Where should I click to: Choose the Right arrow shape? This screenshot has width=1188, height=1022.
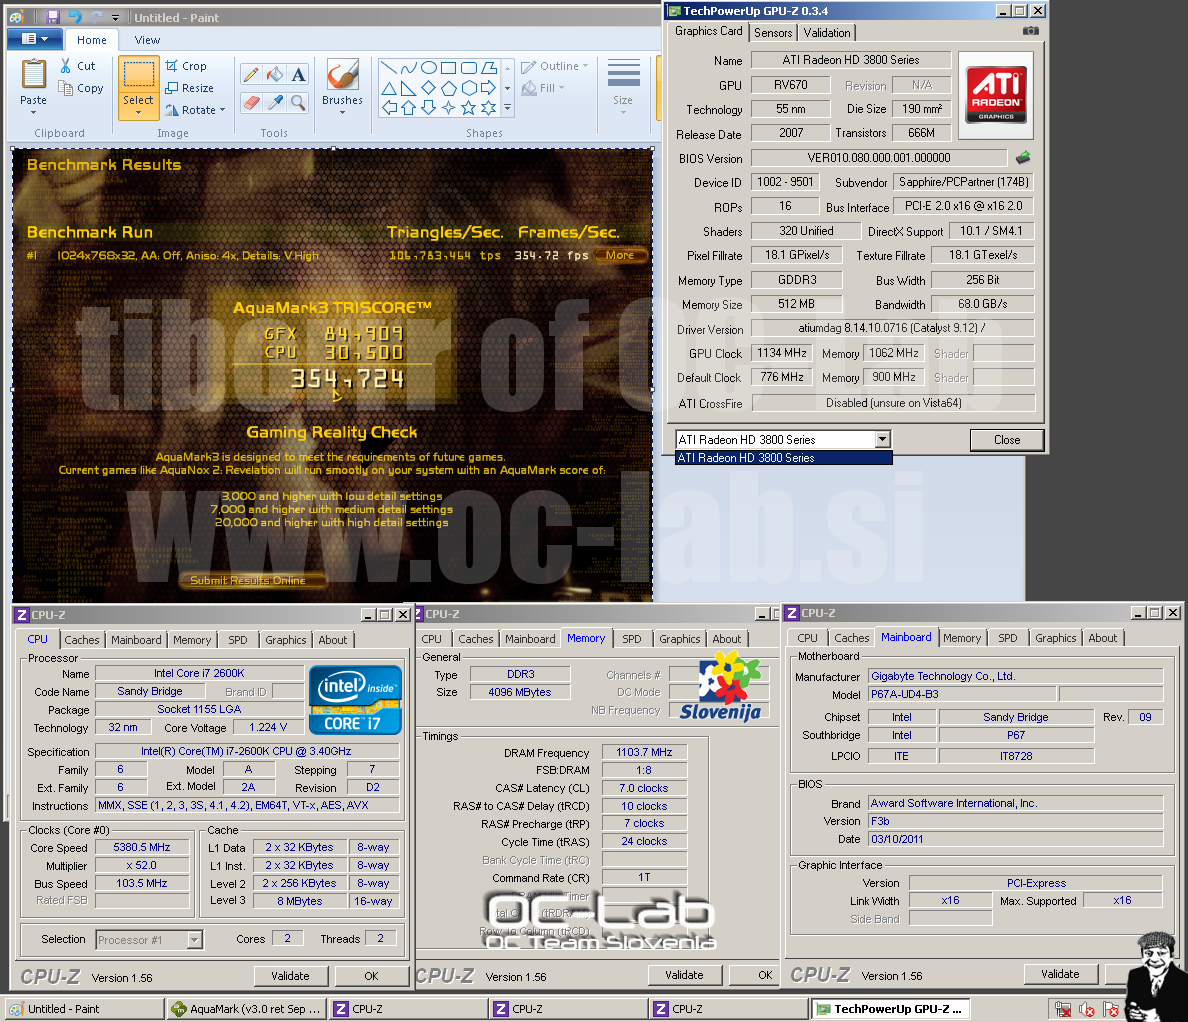point(489,88)
